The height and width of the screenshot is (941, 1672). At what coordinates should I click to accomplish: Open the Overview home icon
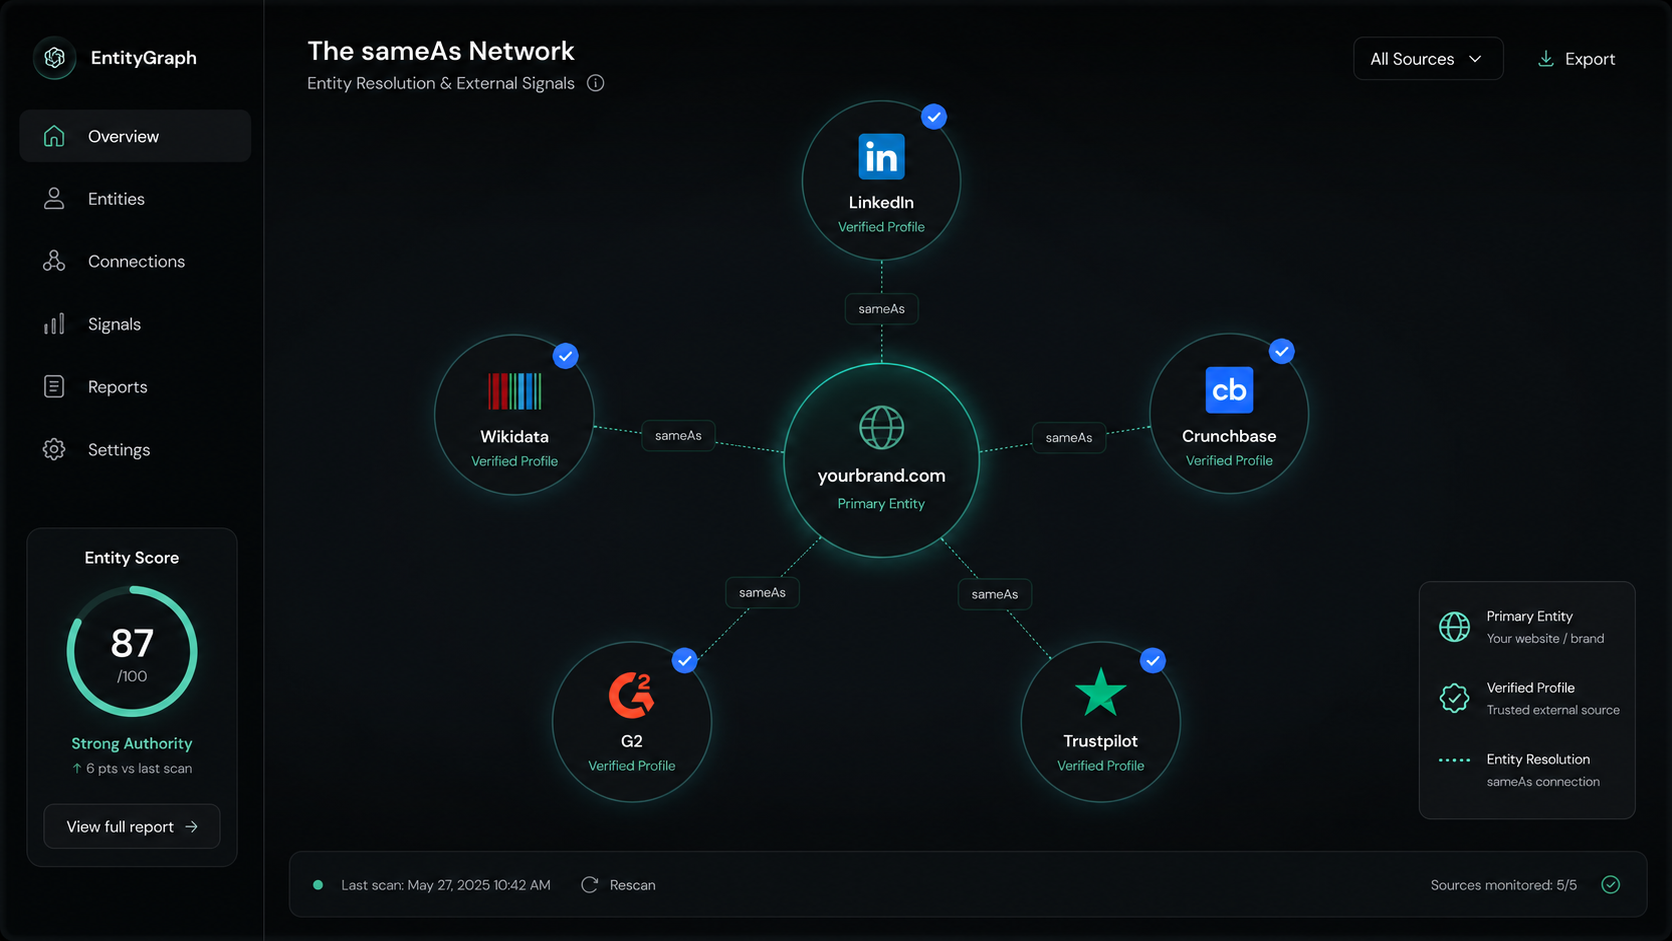[x=54, y=136]
